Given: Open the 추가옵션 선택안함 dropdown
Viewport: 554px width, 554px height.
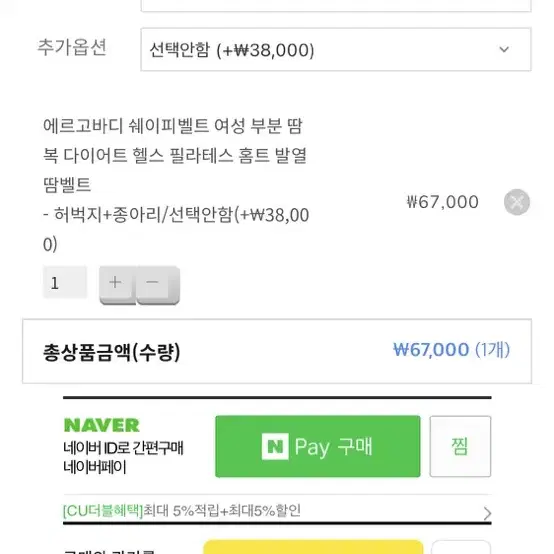Looking at the screenshot, I should coord(336,49).
